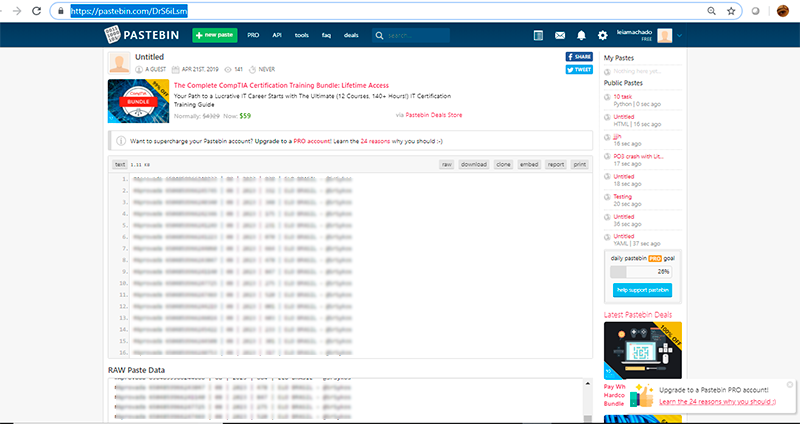The image size is (800, 424).
Task: Click the raw button
Action: [447, 164]
